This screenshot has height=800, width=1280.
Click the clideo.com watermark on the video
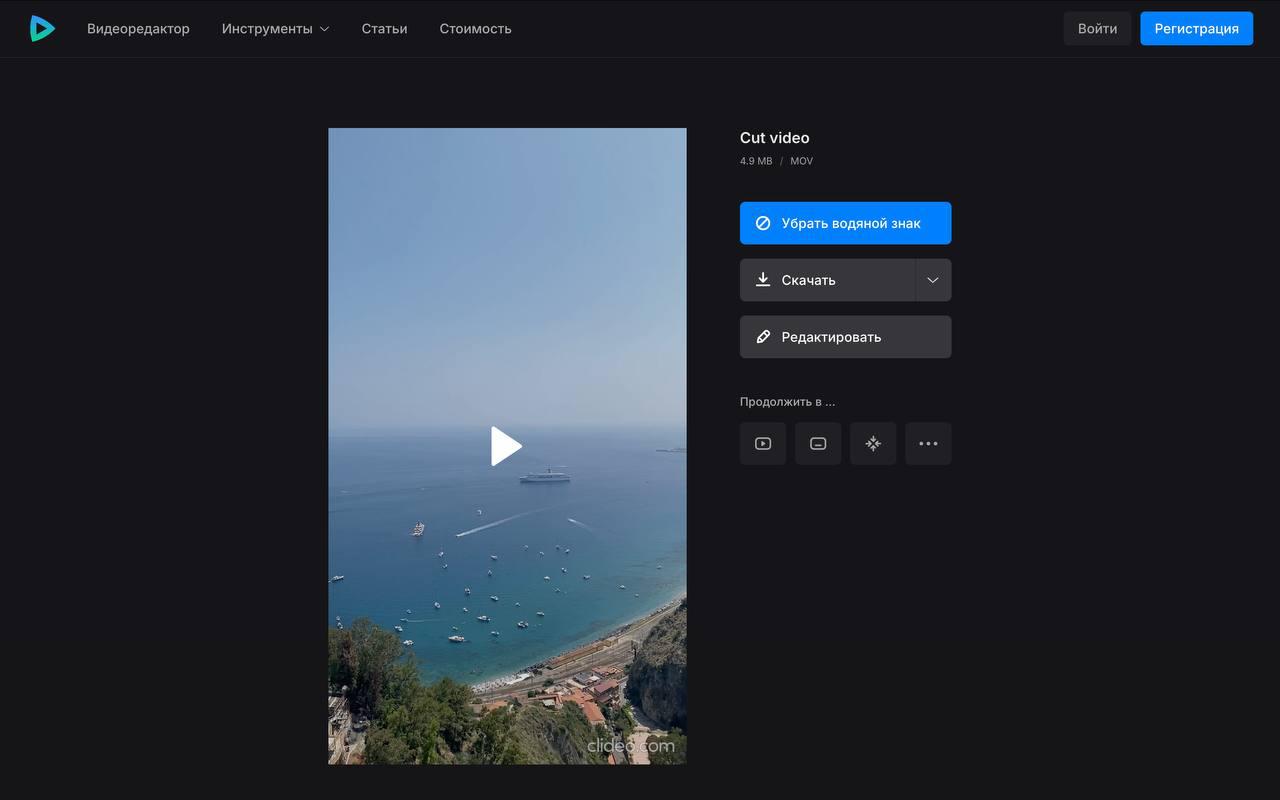(x=630, y=745)
